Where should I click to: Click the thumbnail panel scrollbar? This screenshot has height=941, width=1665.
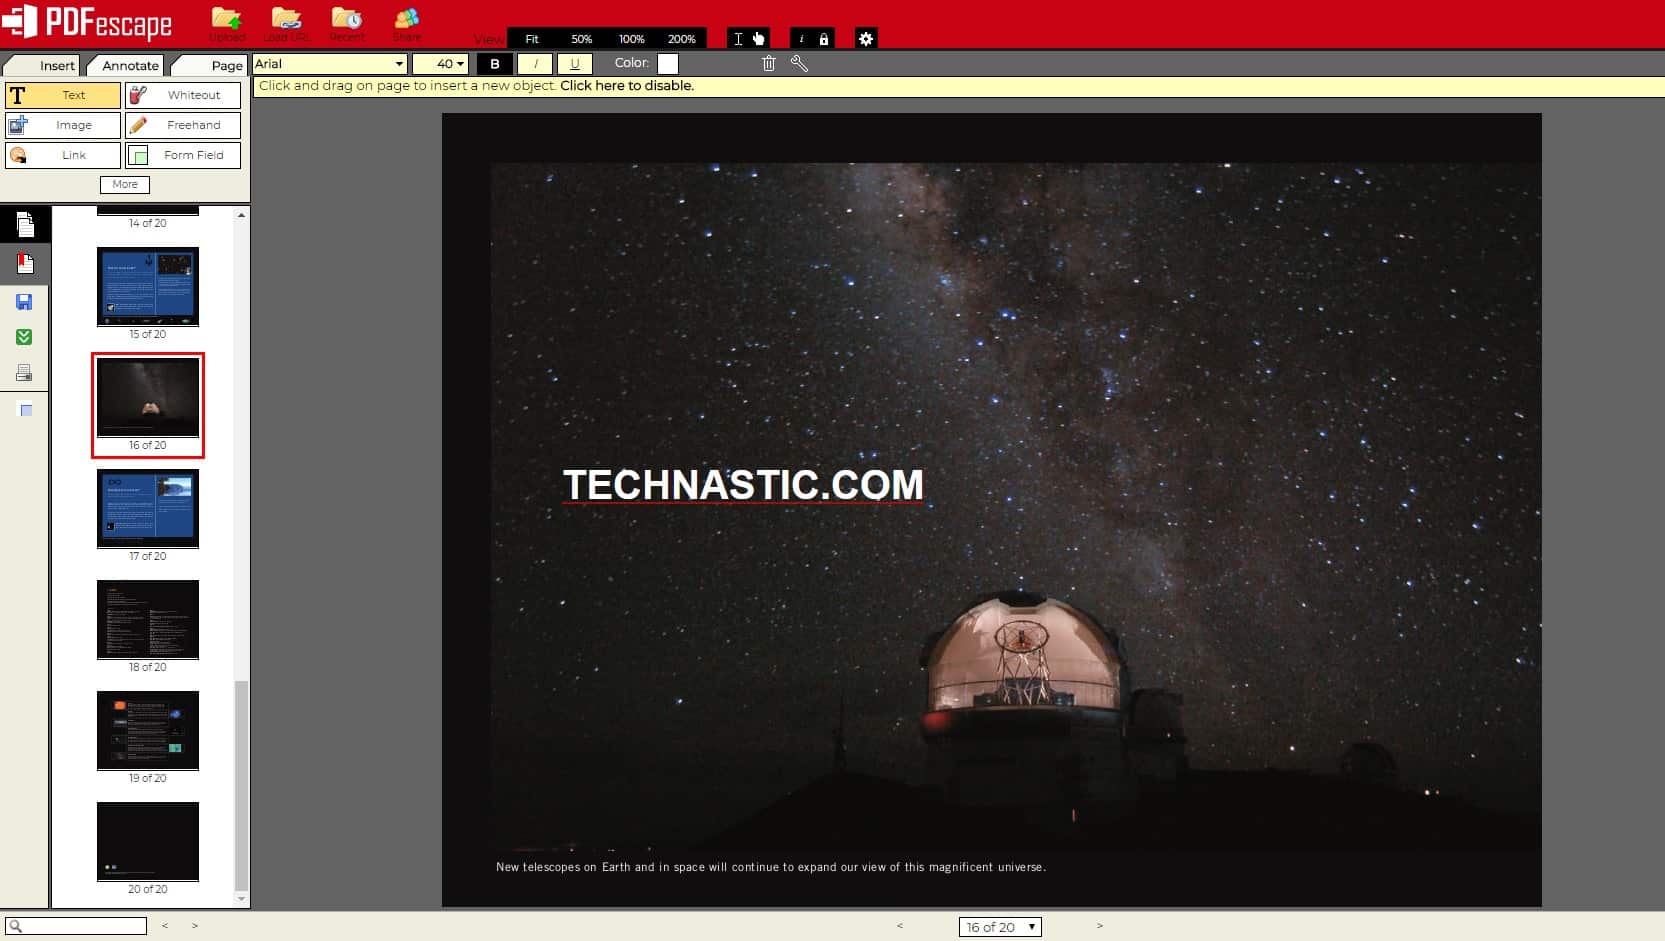pos(240,785)
